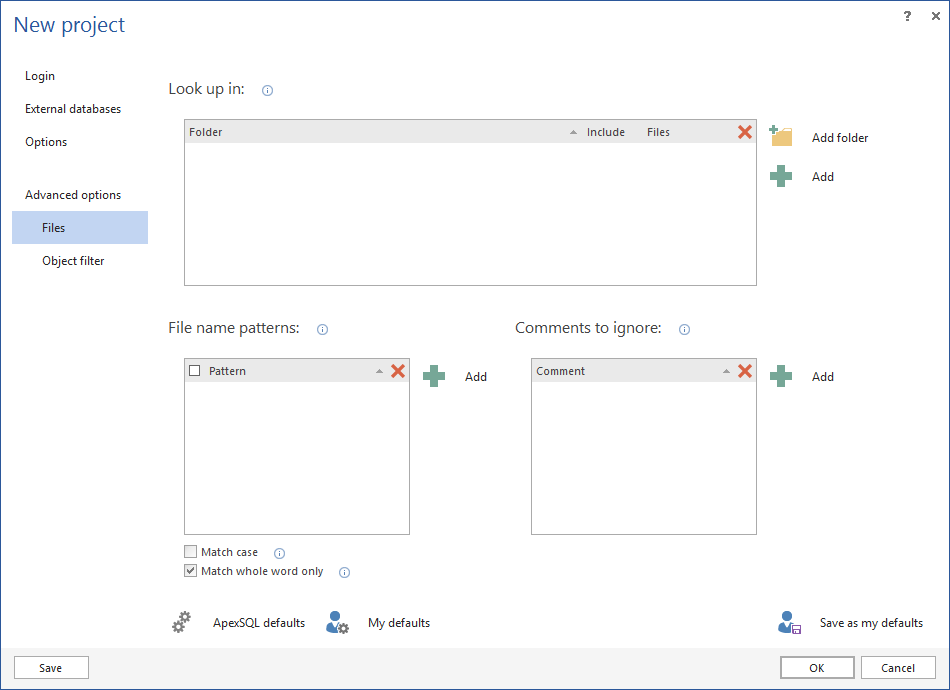The height and width of the screenshot is (690, 950).
Task: Switch to External databases section
Action: pos(73,109)
